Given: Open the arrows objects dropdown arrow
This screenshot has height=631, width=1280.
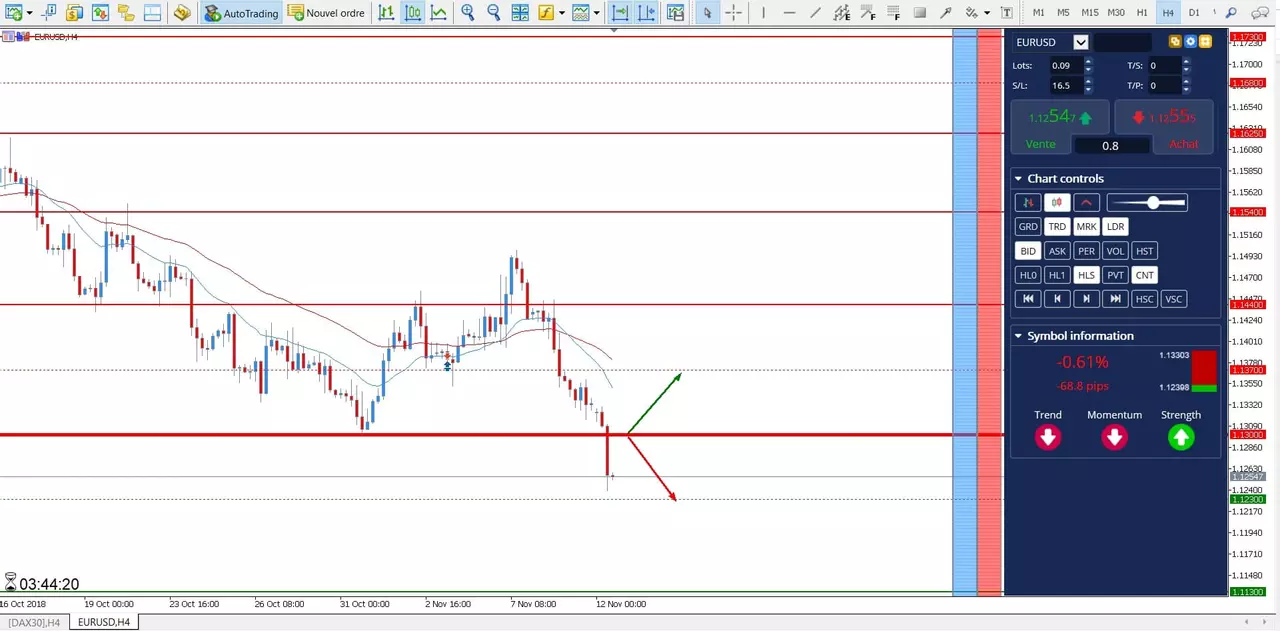Looking at the screenshot, I should click(x=987, y=13).
